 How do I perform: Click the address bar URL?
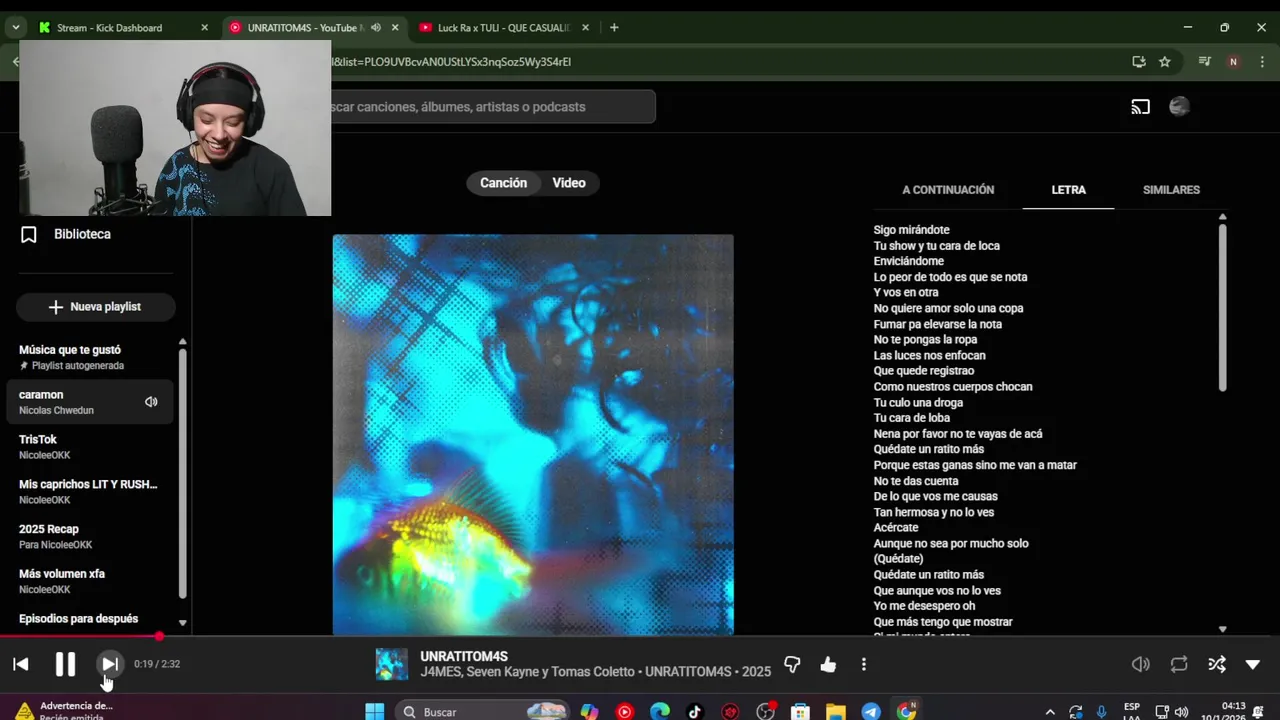(x=452, y=62)
